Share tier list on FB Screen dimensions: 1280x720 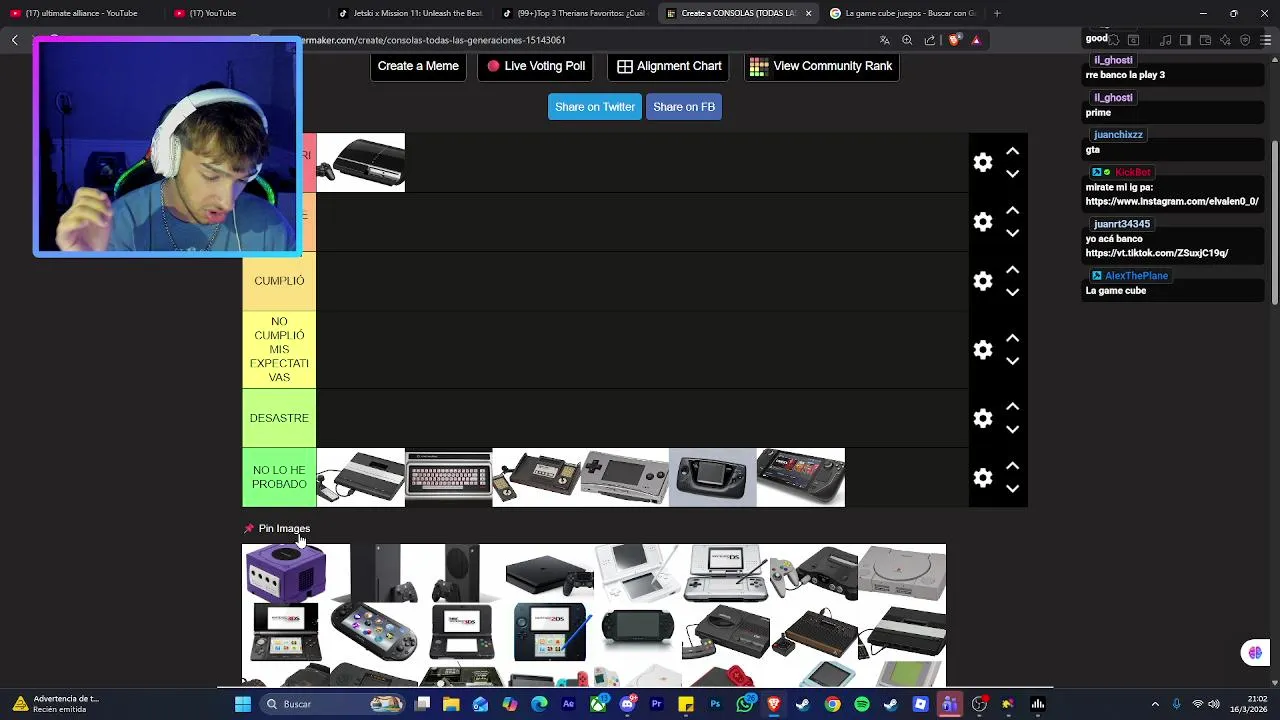(x=684, y=107)
